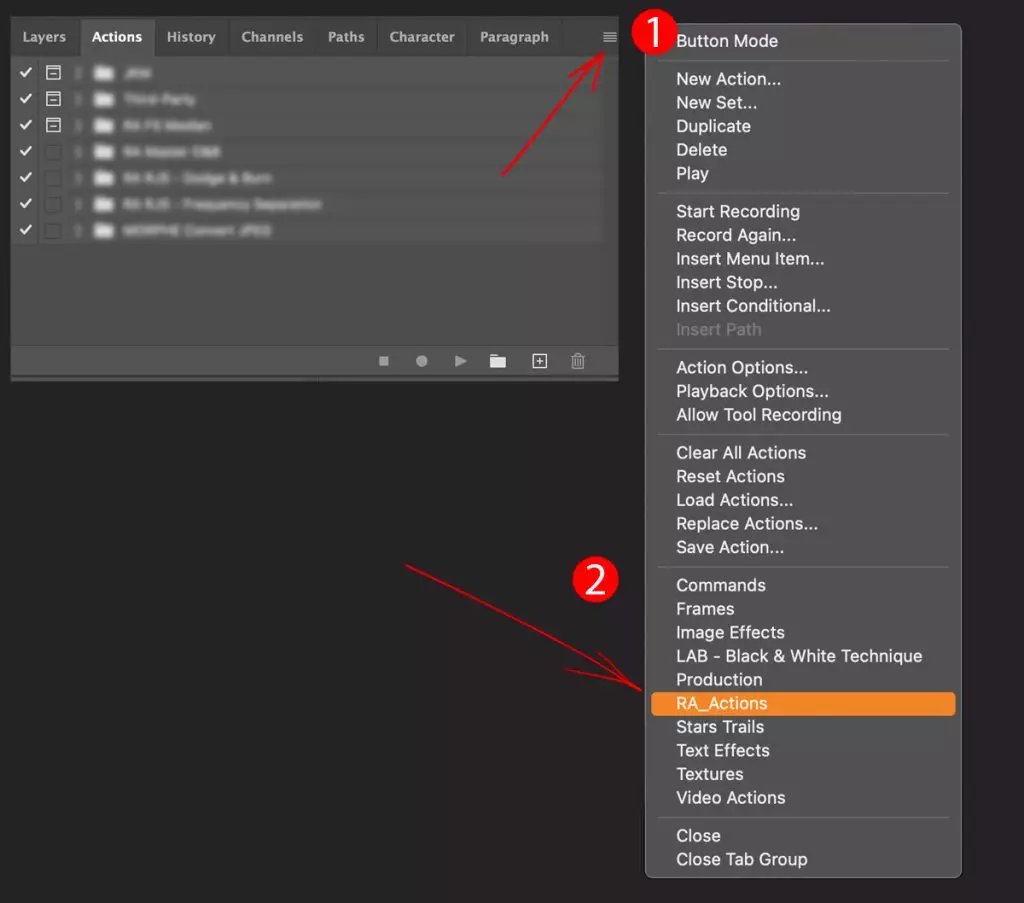Uncheck the checkmark on the FS Median set
The width and height of the screenshot is (1024, 903).
tap(25, 125)
